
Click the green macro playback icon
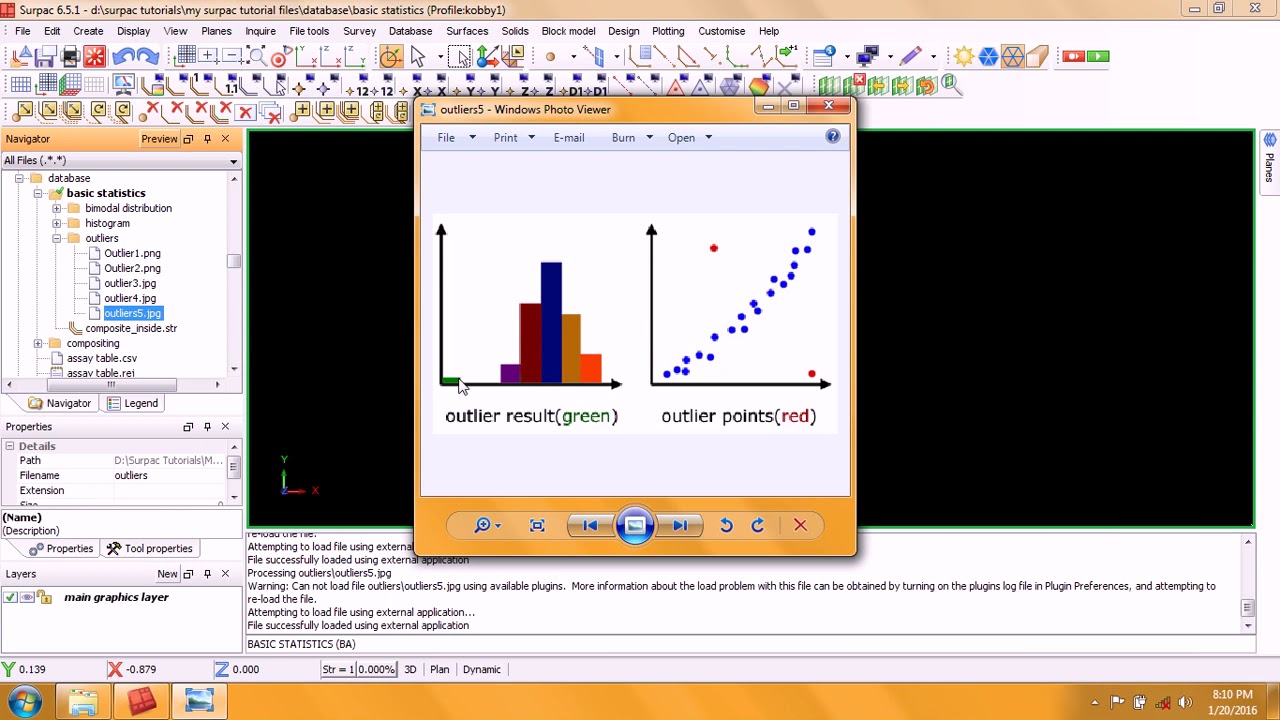1098,57
